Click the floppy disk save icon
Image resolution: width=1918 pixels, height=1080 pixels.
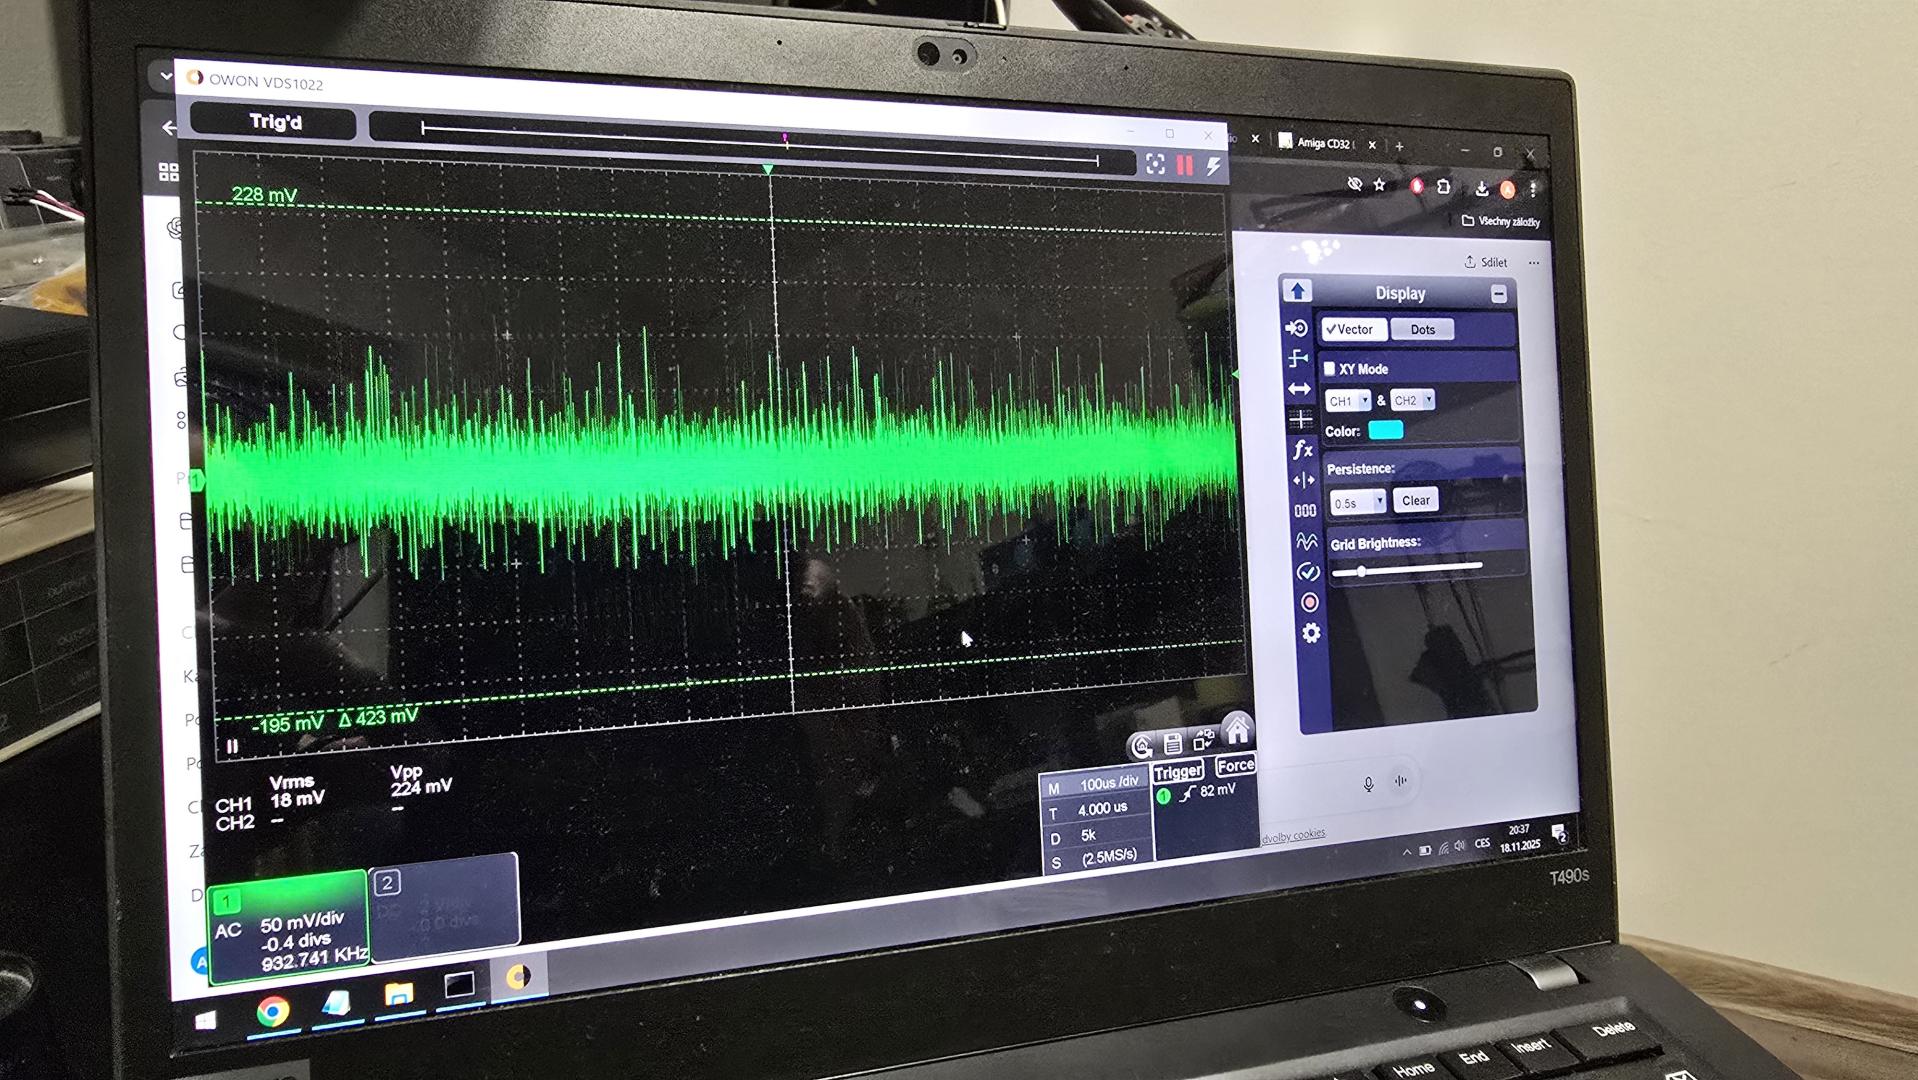tap(1172, 743)
